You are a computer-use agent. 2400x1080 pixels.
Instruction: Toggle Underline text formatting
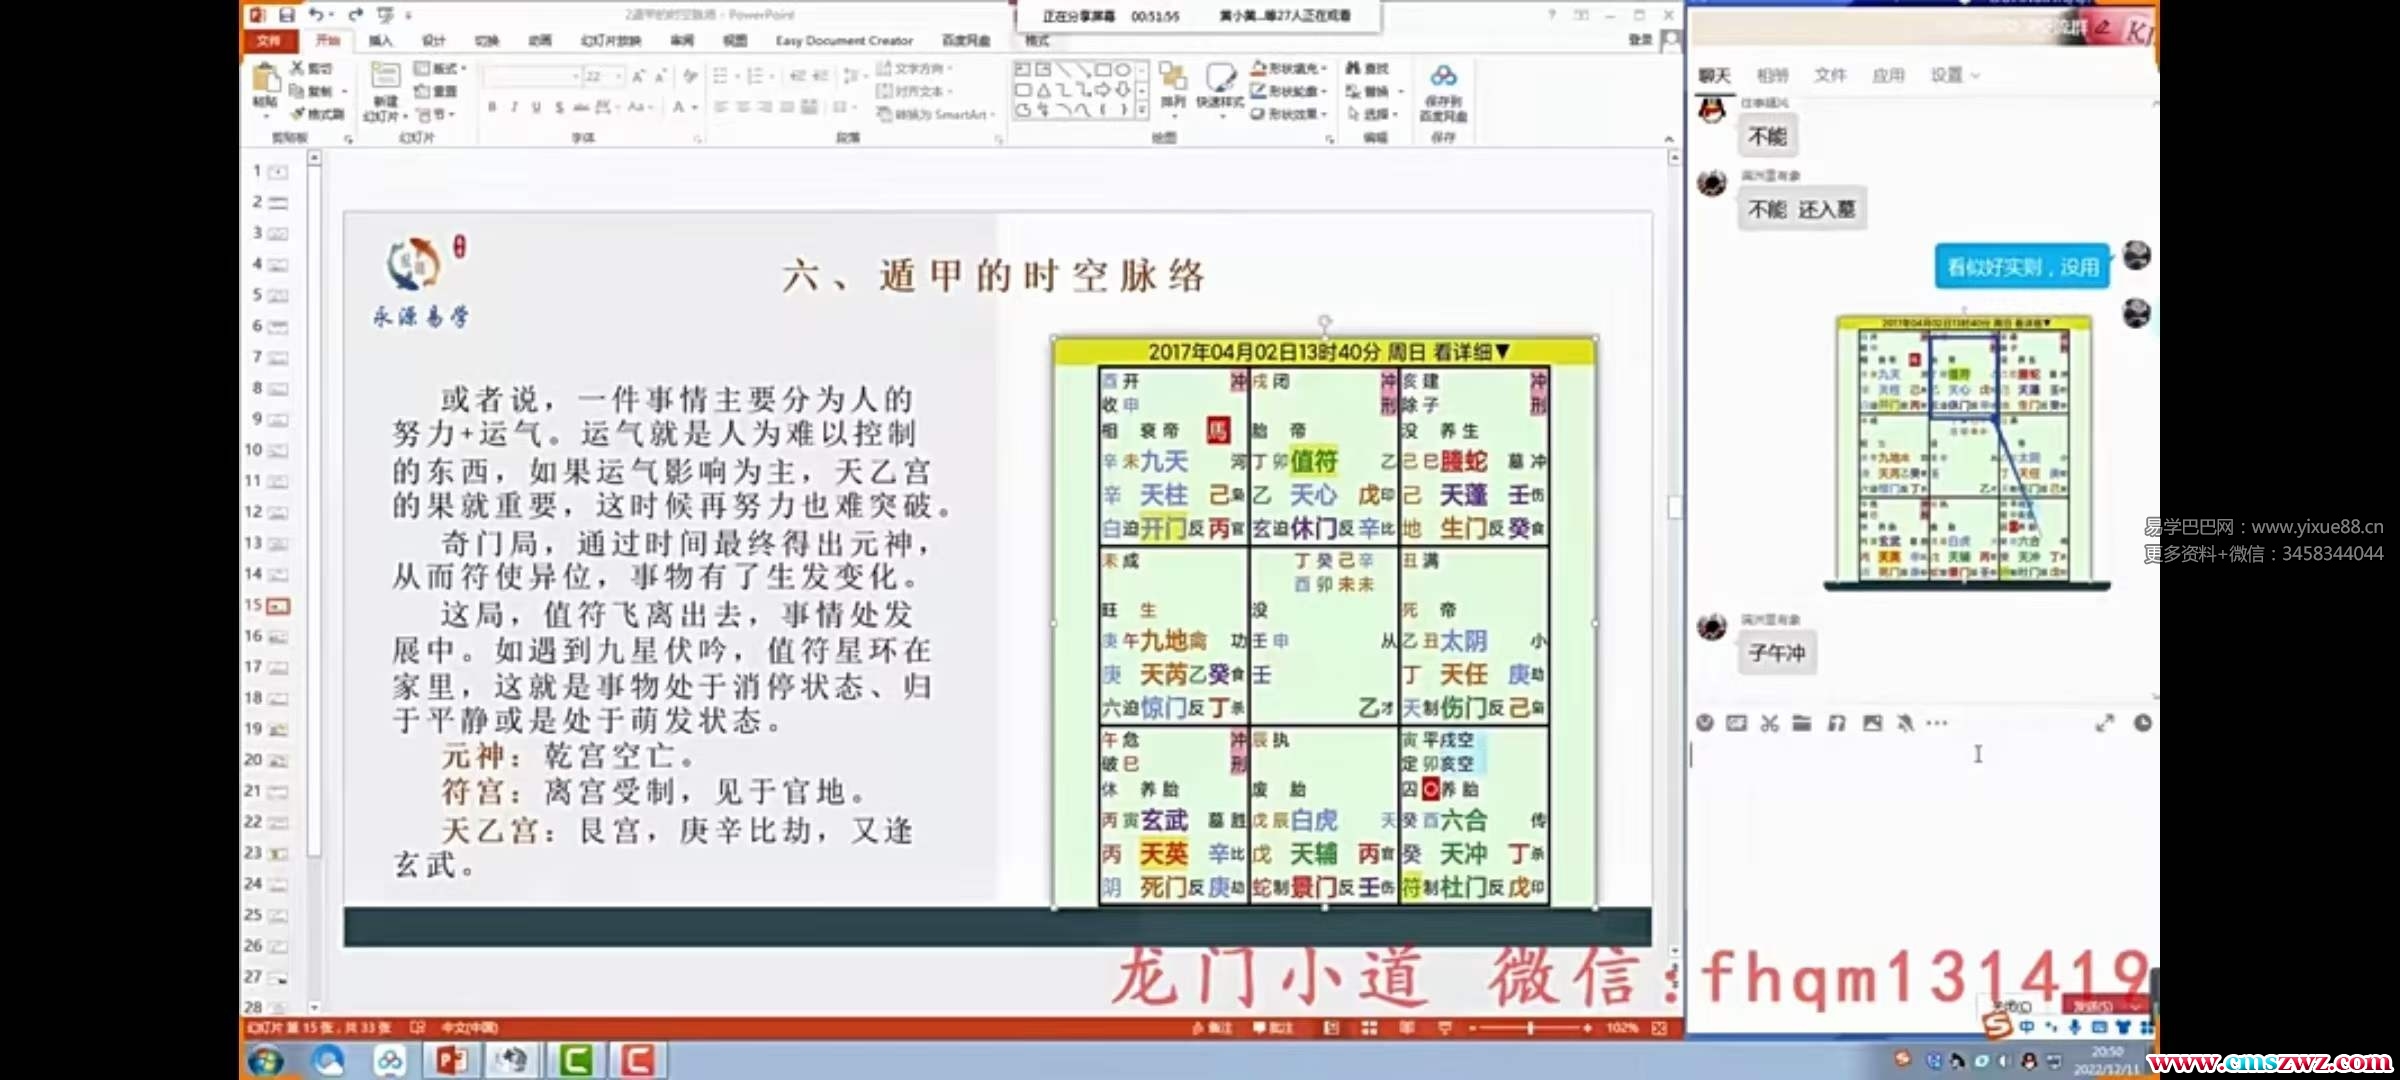(536, 107)
